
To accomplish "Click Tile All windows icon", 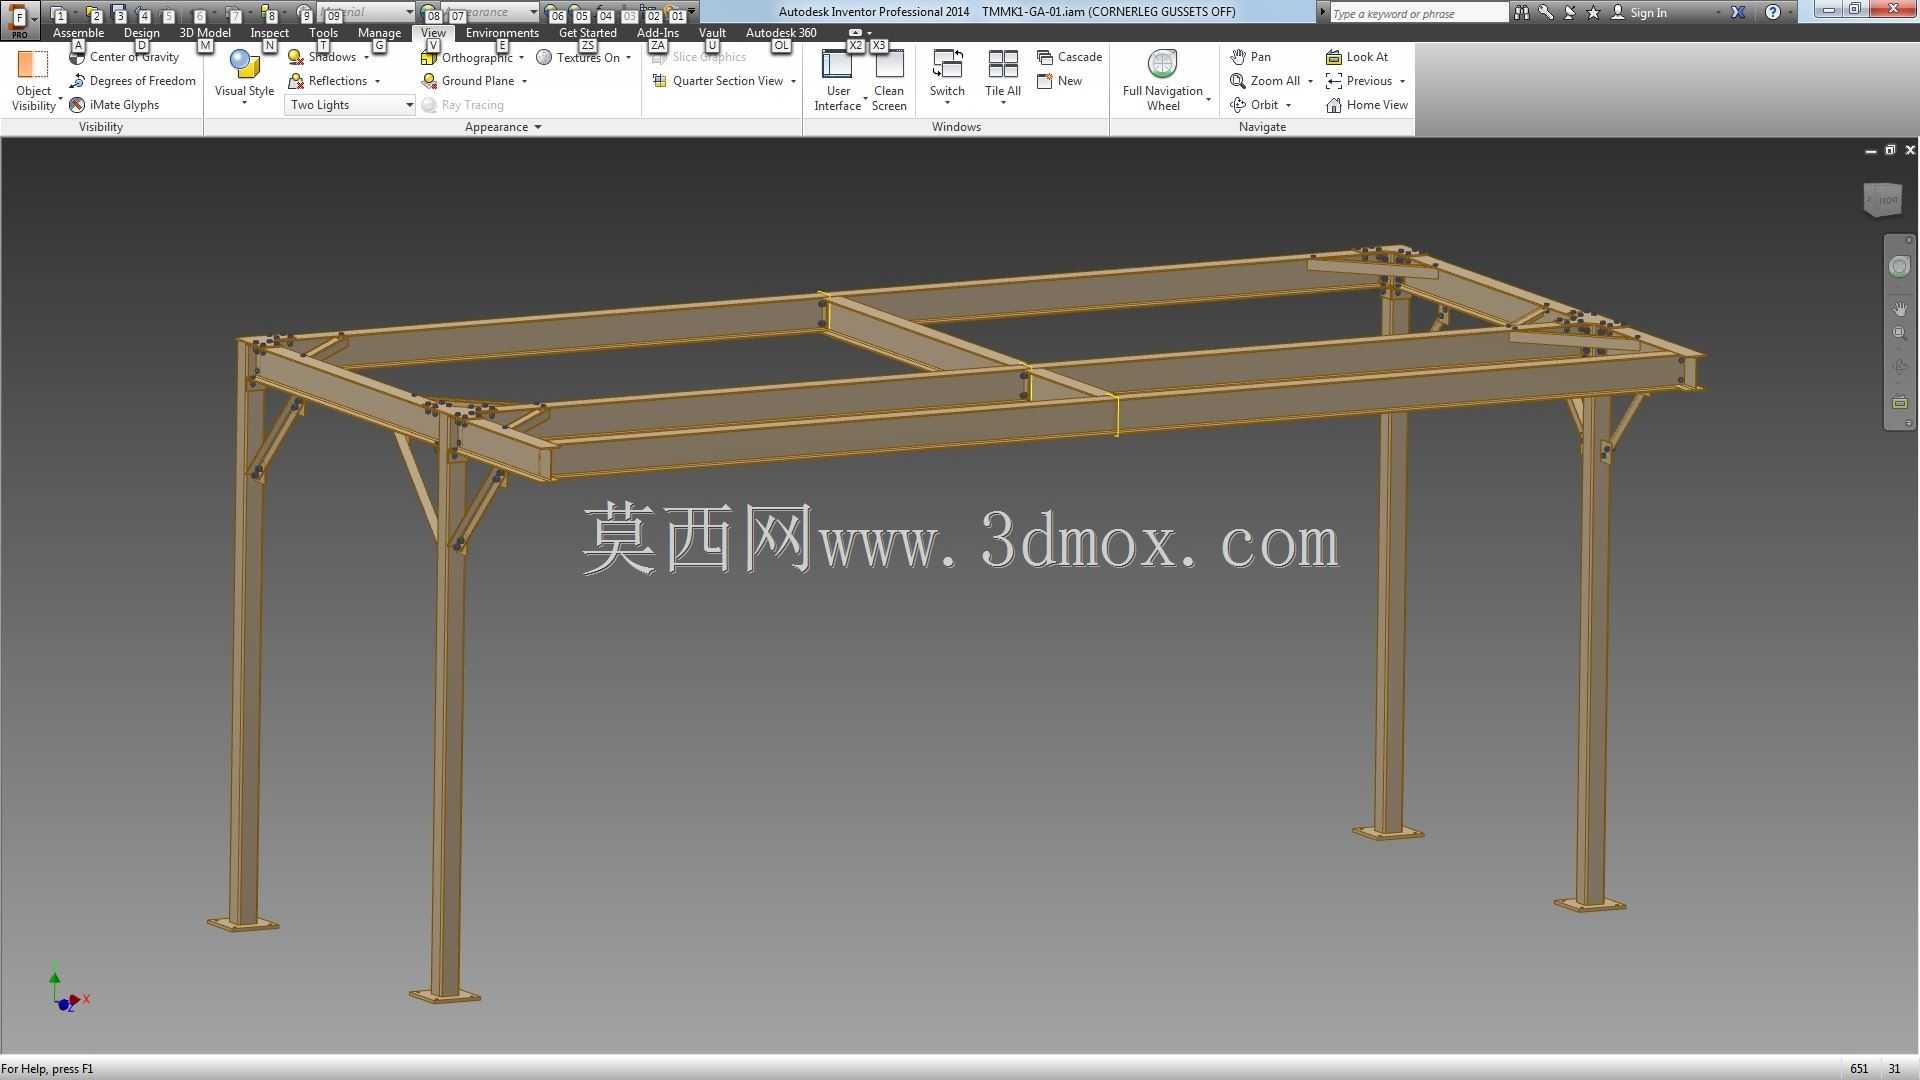I will 1003,64.
